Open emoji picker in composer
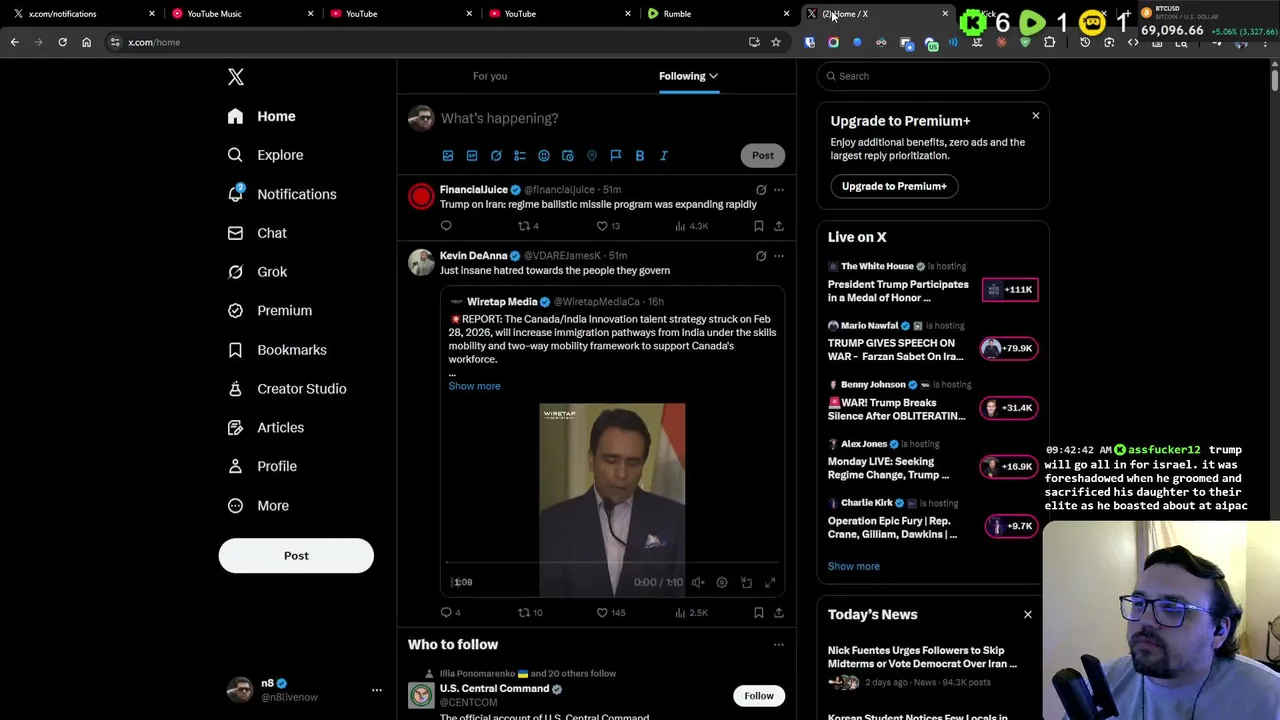Screen dimensions: 1280x720 click(x=544, y=156)
